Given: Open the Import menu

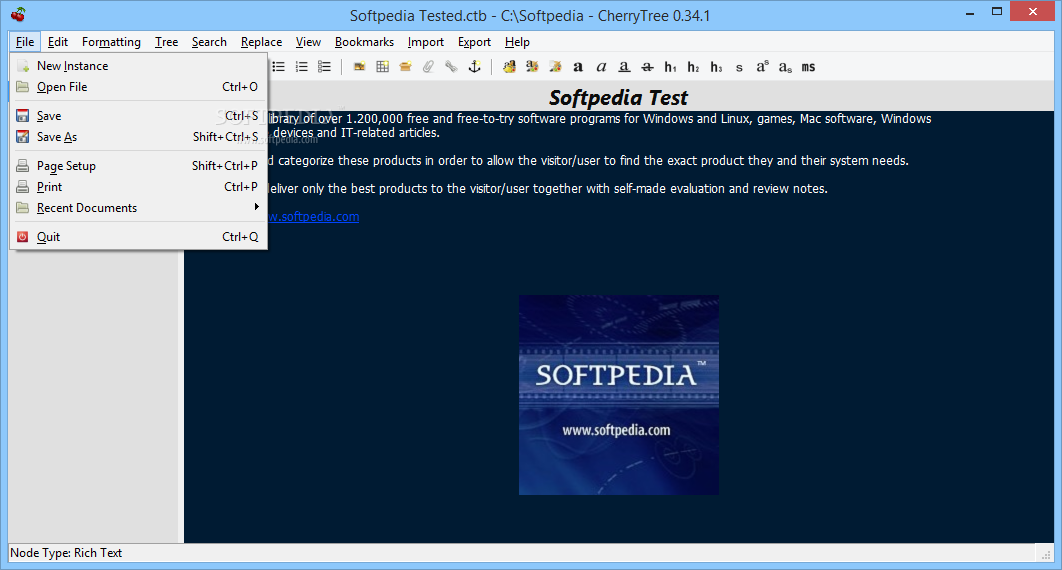Looking at the screenshot, I should pyautogui.click(x=425, y=42).
